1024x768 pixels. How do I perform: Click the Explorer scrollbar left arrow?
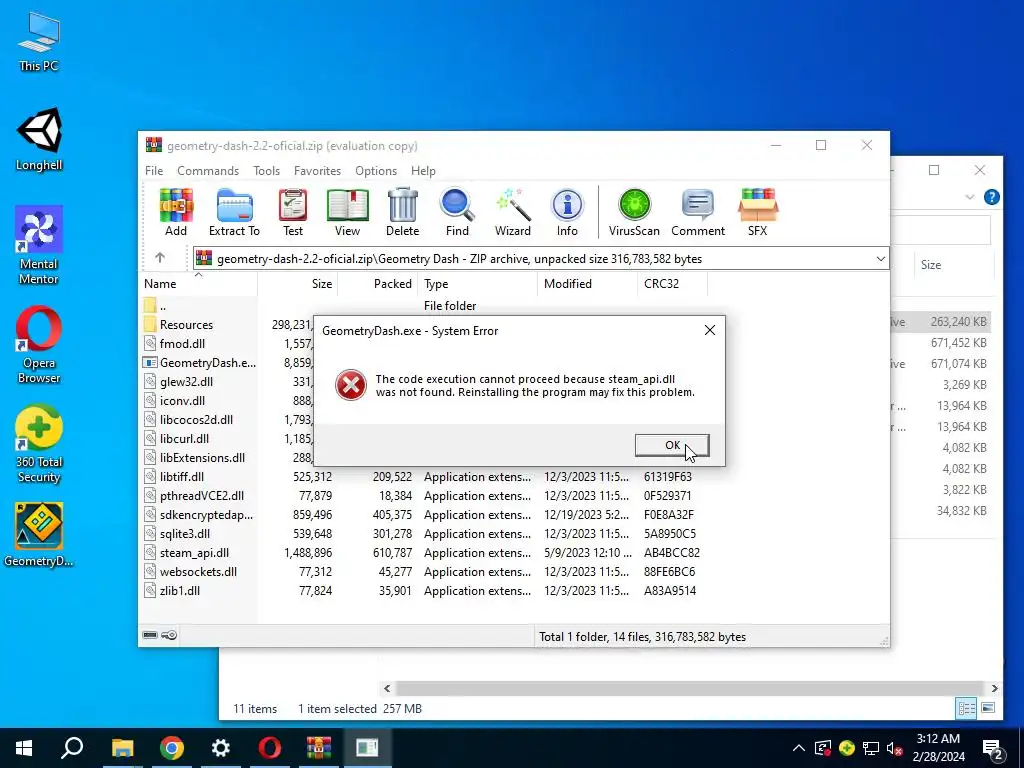coord(387,688)
